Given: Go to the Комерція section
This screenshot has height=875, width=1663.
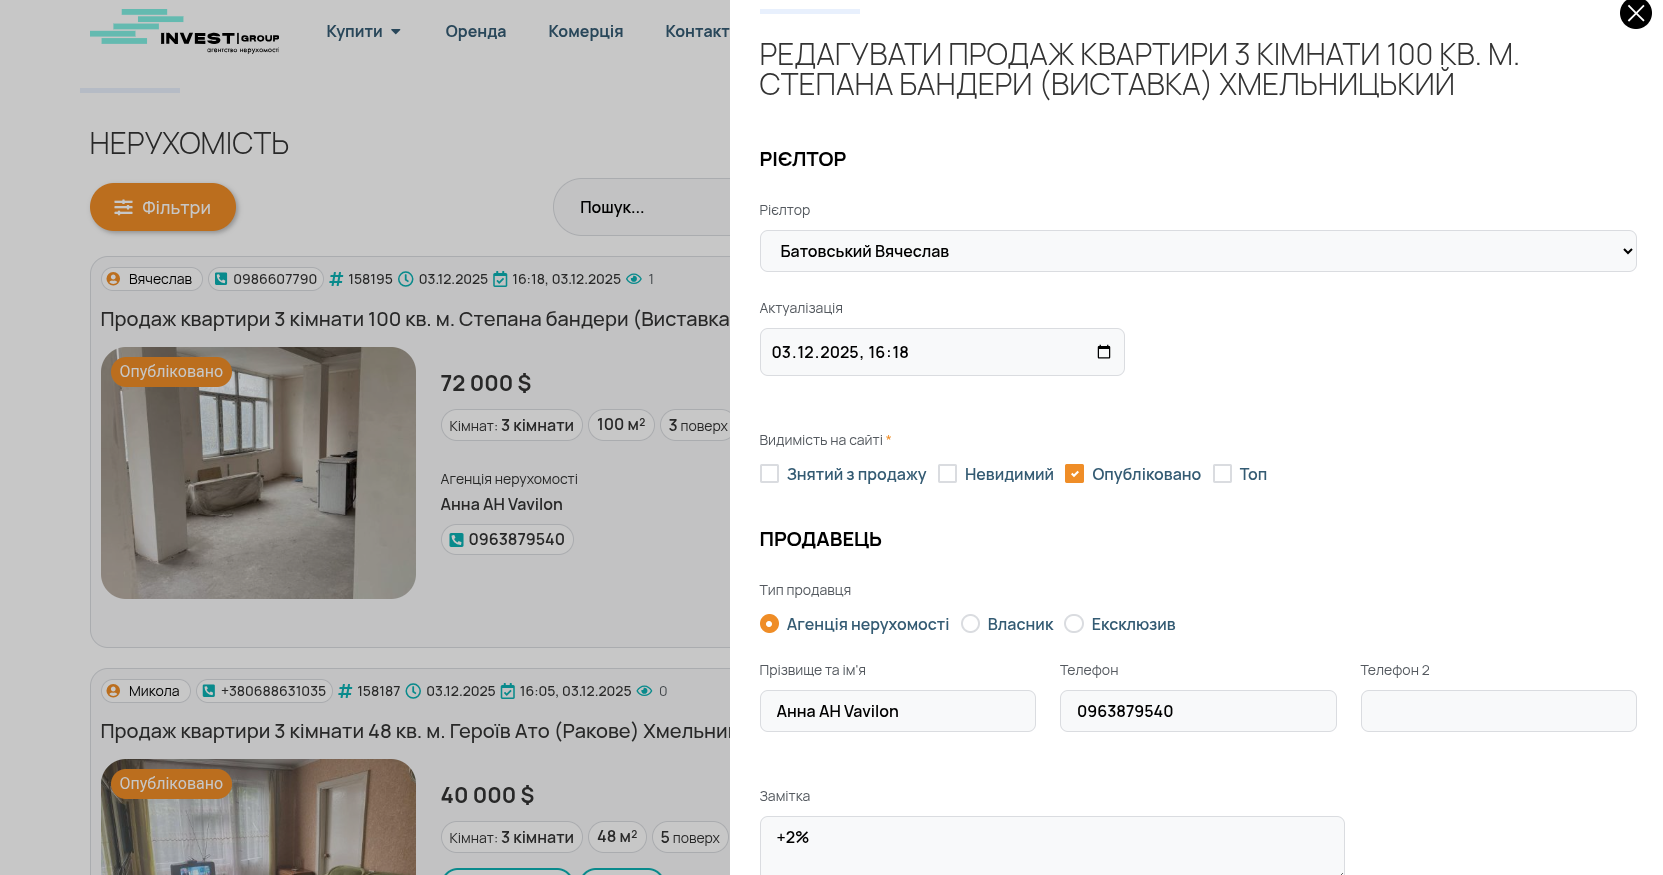Looking at the screenshot, I should tap(585, 31).
